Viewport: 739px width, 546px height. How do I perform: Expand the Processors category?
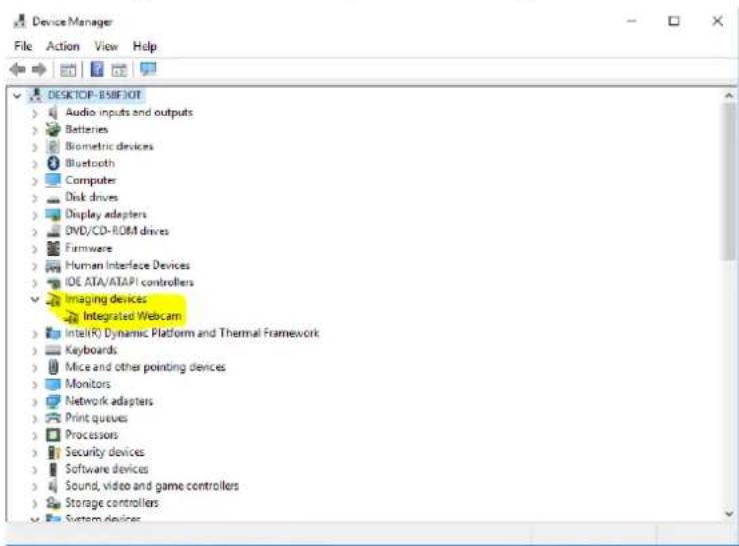34,435
